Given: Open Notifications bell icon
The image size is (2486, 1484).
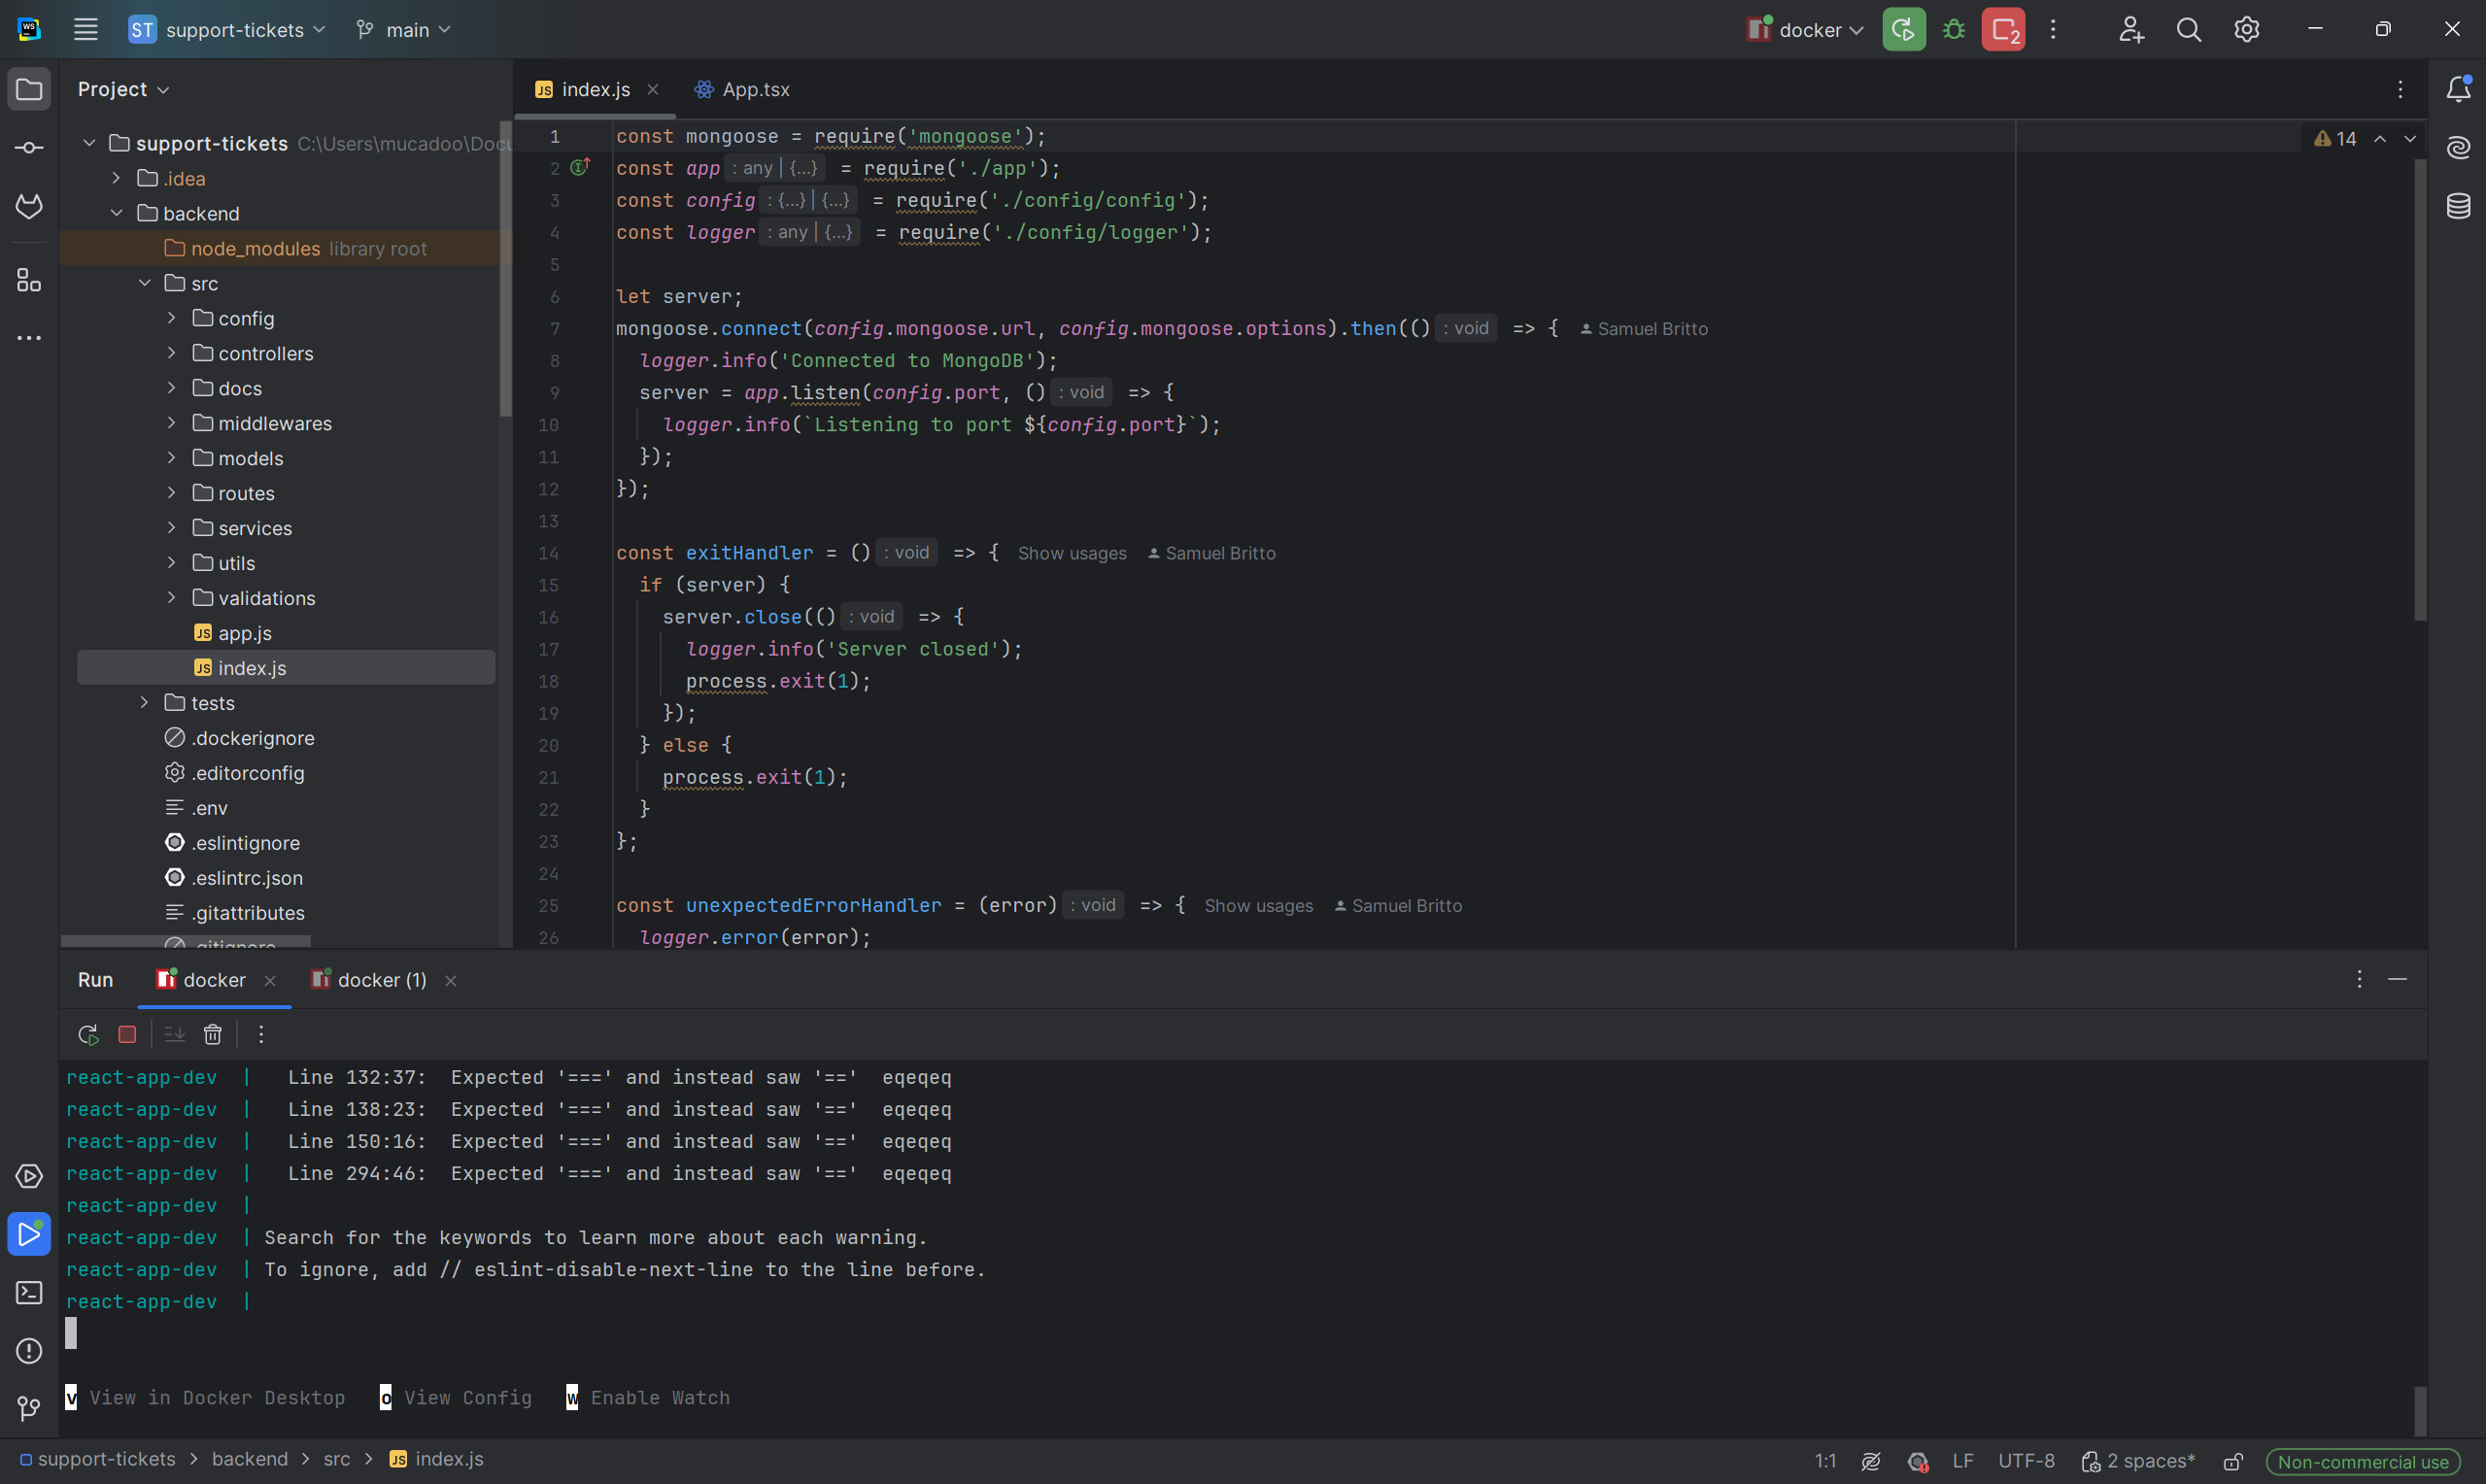Looking at the screenshot, I should click(2458, 89).
